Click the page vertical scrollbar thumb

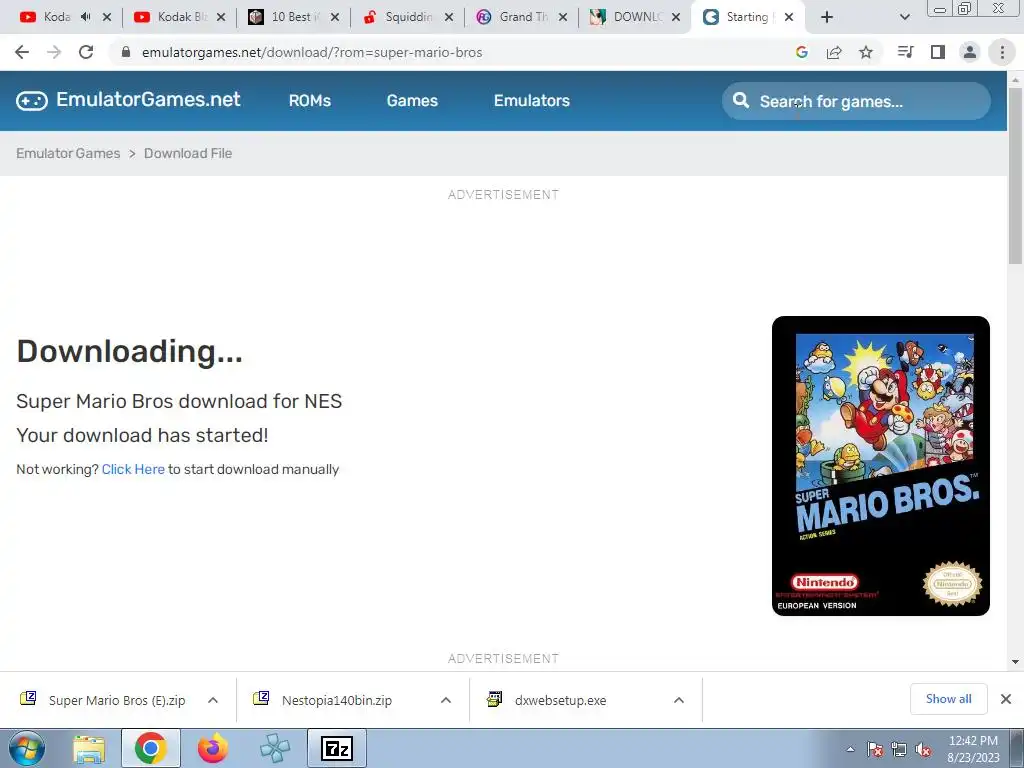coord(1015,175)
